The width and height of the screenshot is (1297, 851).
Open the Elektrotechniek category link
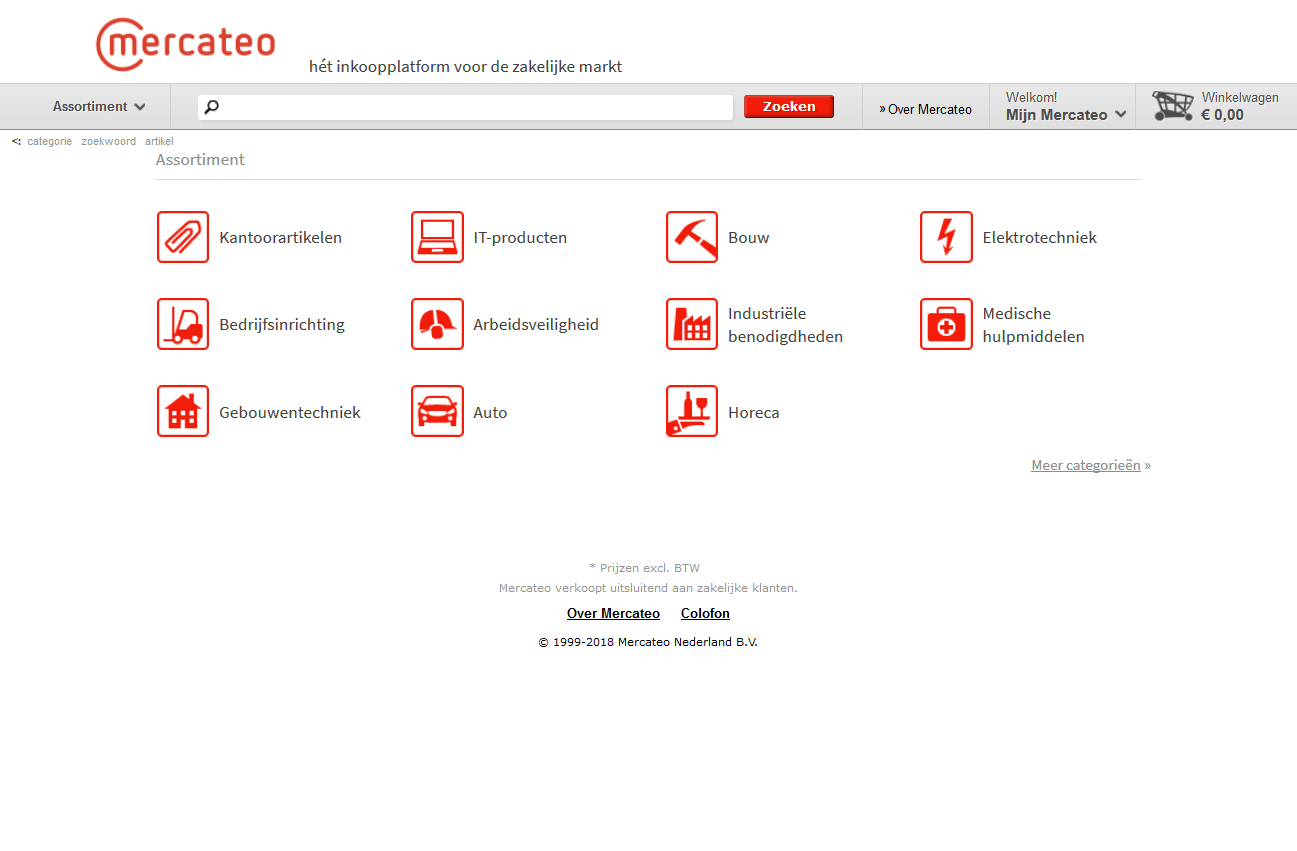[1040, 238]
